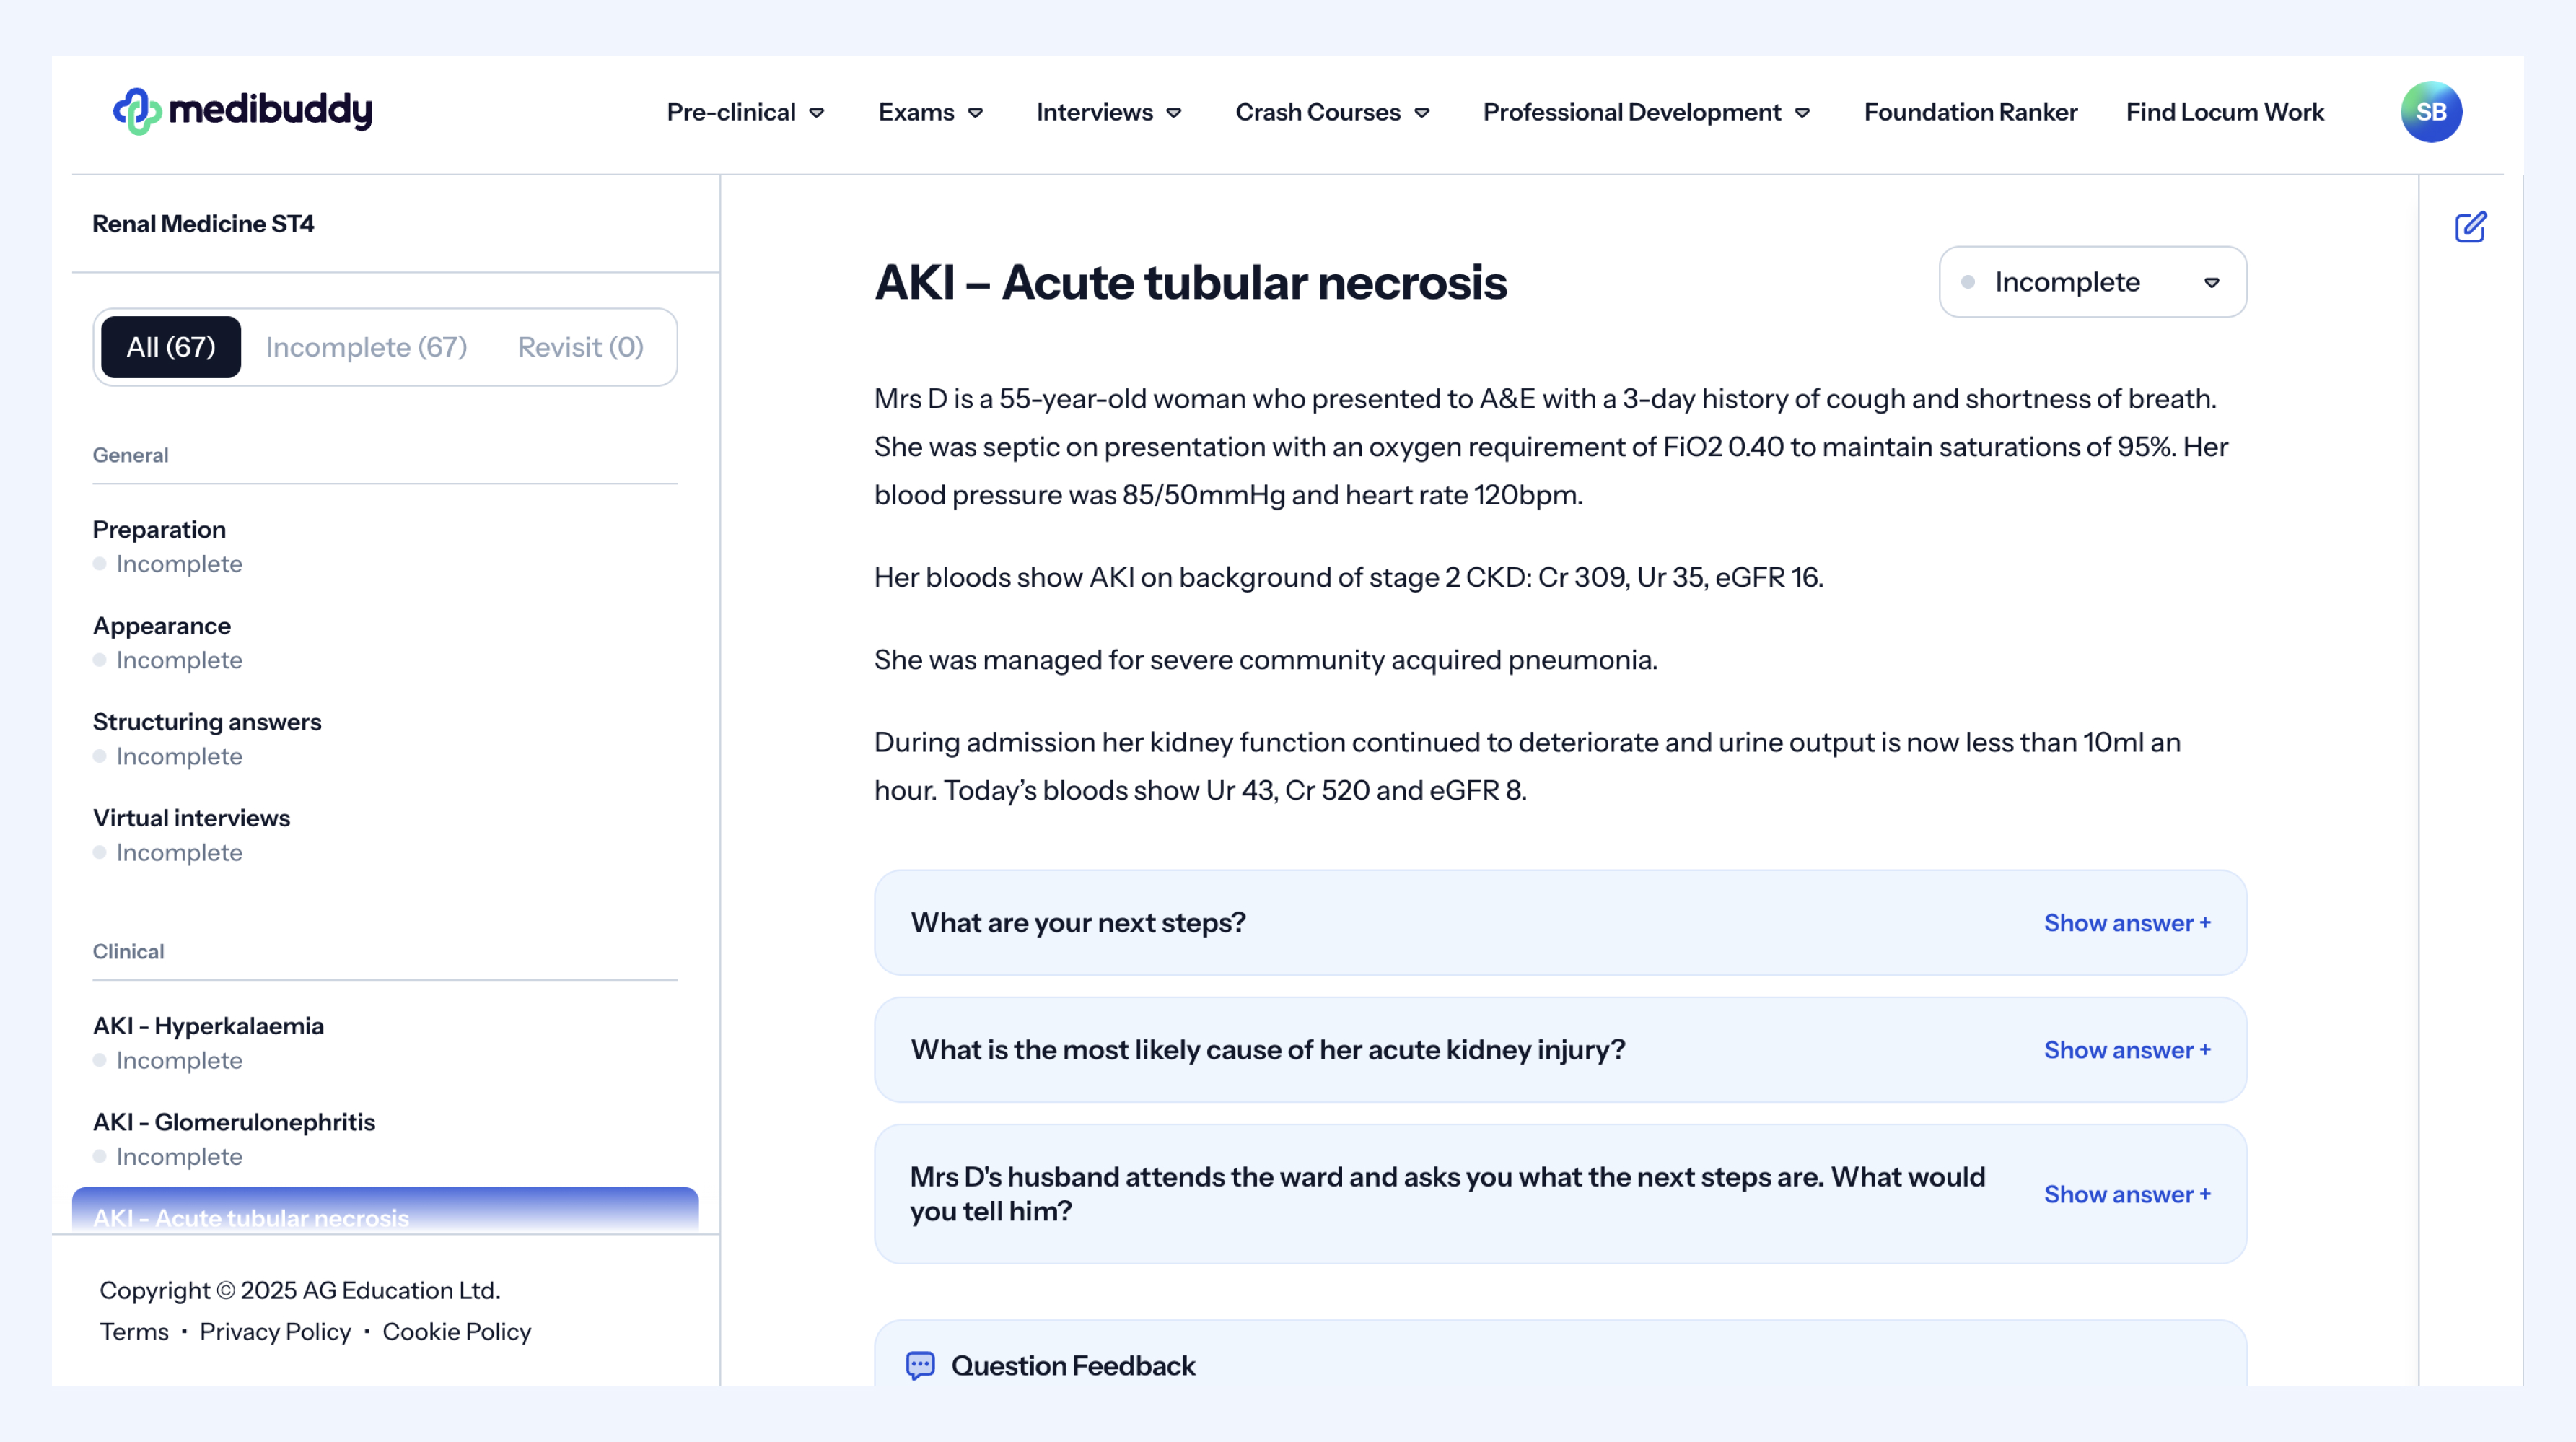Expand answer for most likely AKI cause
The image size is (2576, 1442).
(2126, 1049)
